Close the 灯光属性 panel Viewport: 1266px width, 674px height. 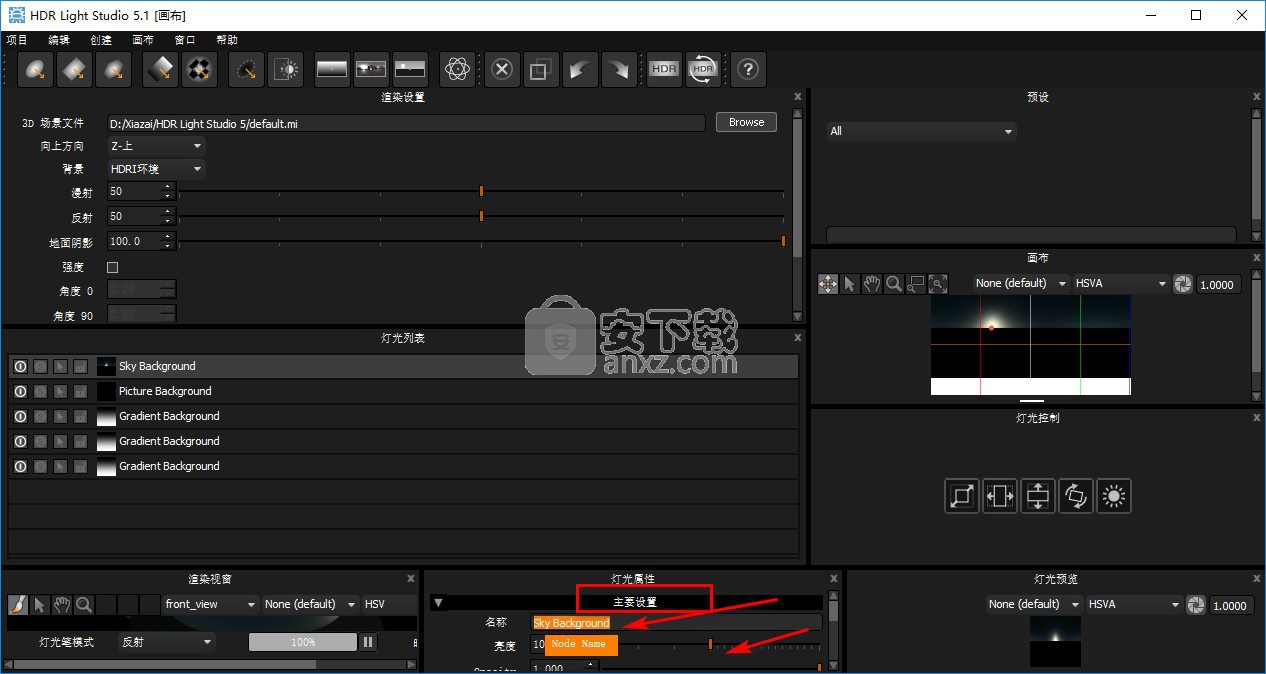(834, 578)
